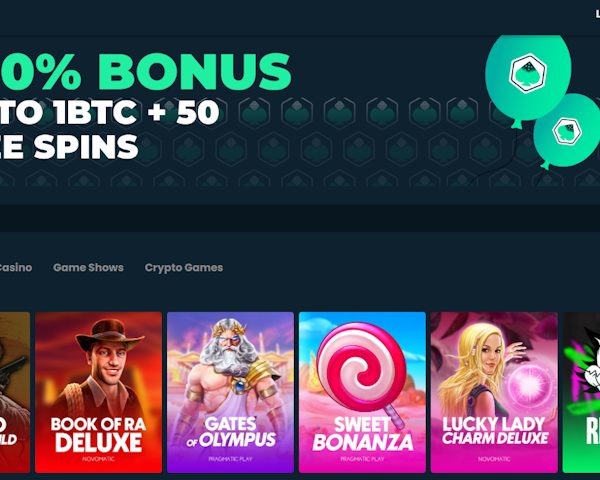Image resolution: width=600 pixels, height=480 pixels.
Task: Click the large balloon spade logo
Action: [528, 73]
